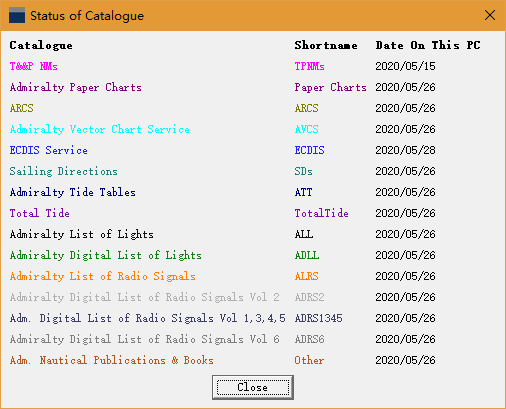Select ARCS in the Catalogue column

22,108
